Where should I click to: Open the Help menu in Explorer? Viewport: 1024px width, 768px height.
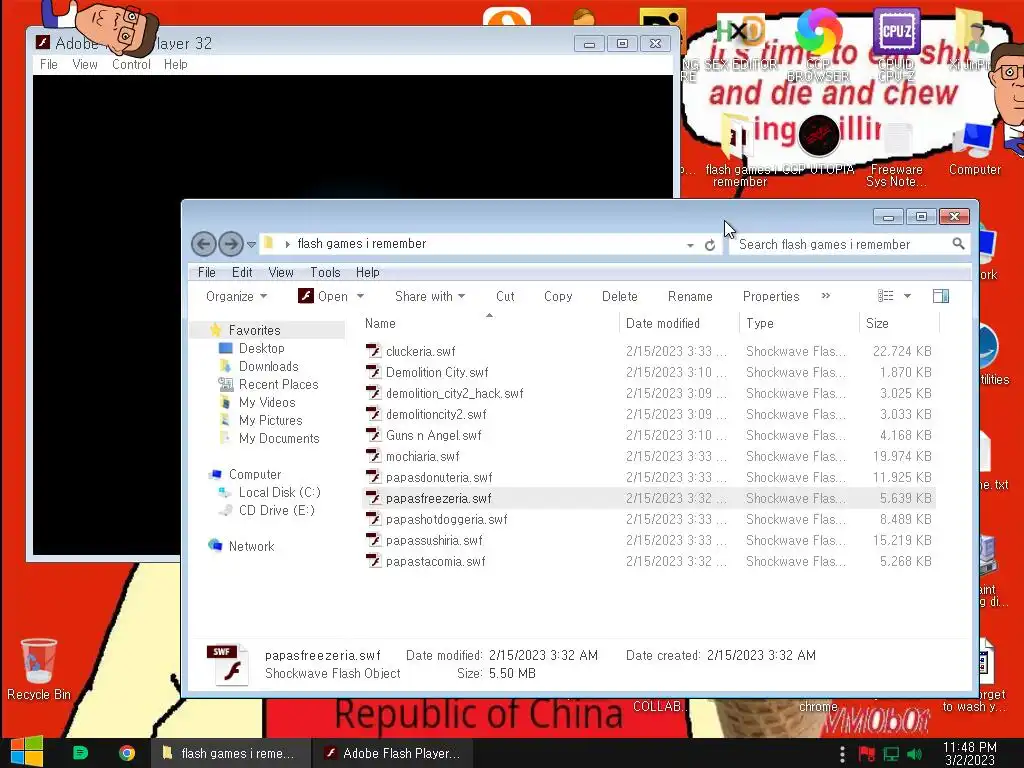tap(368, 272)
